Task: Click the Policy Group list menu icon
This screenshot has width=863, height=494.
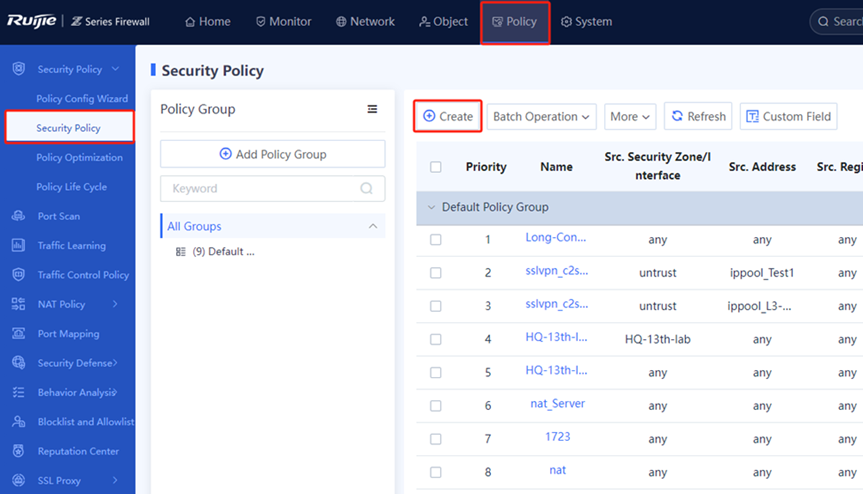Action: tap(372, 109)
